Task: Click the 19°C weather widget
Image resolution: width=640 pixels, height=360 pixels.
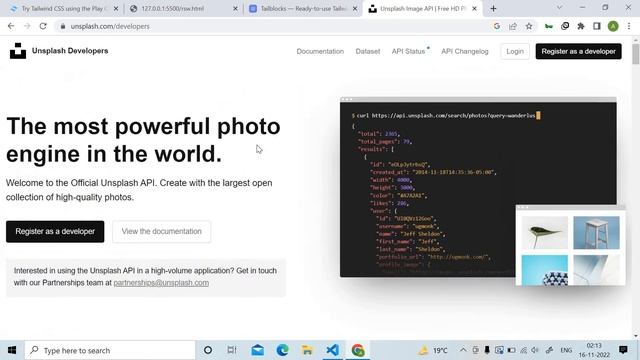Action: point(434,350)
